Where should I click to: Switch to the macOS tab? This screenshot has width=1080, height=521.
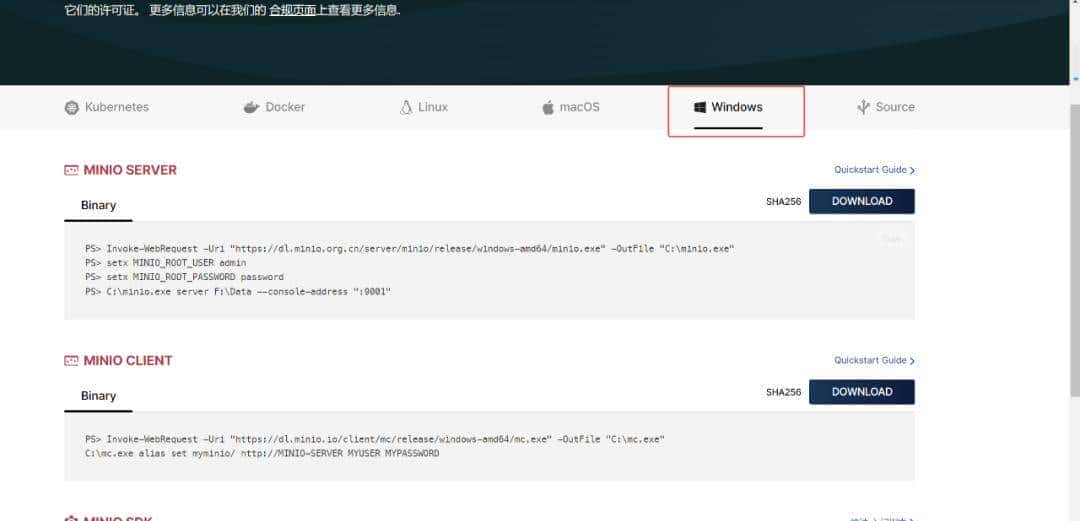pos(570,108)
